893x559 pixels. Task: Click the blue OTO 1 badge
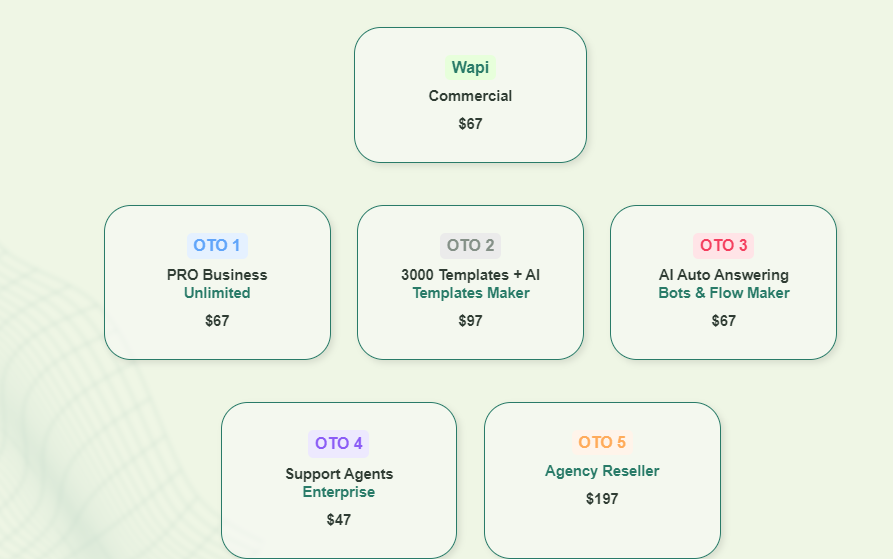217,245
